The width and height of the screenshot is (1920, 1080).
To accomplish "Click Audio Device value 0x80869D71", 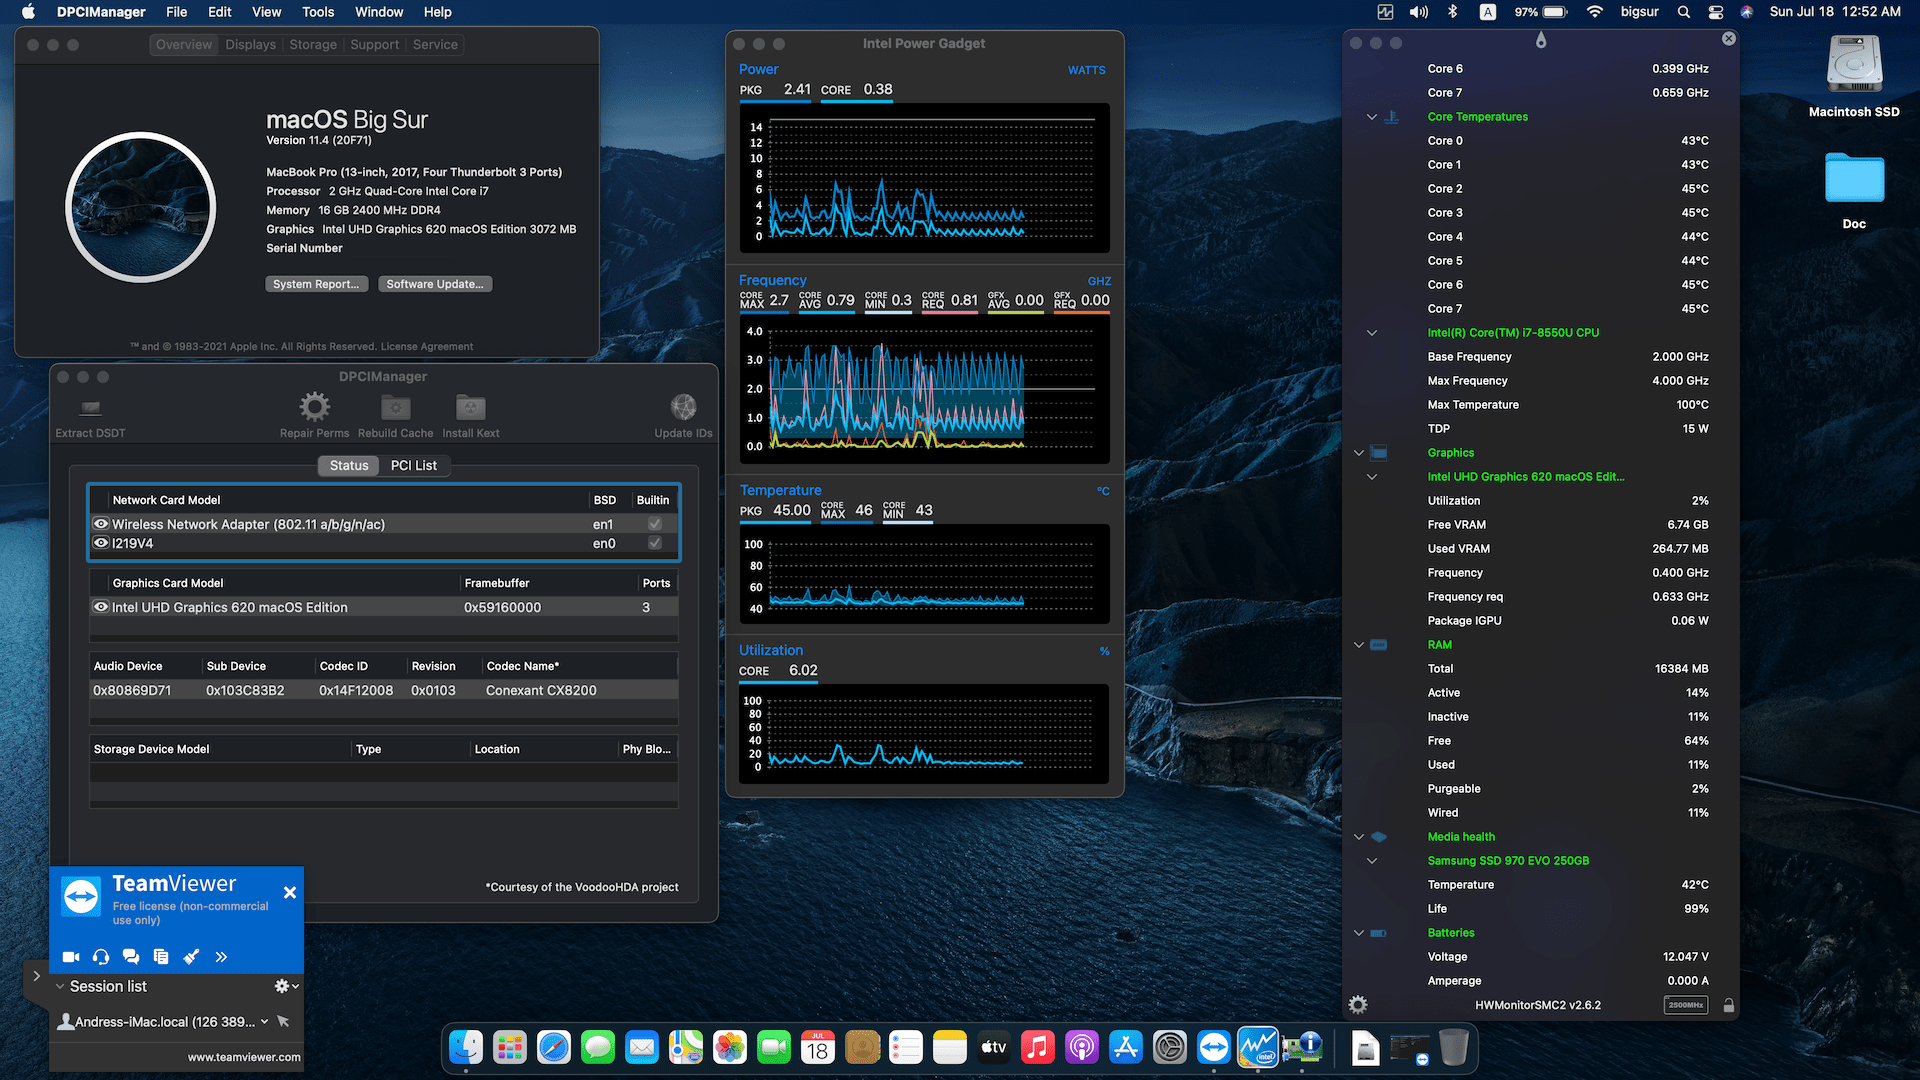I will click(x=132, y=690).
